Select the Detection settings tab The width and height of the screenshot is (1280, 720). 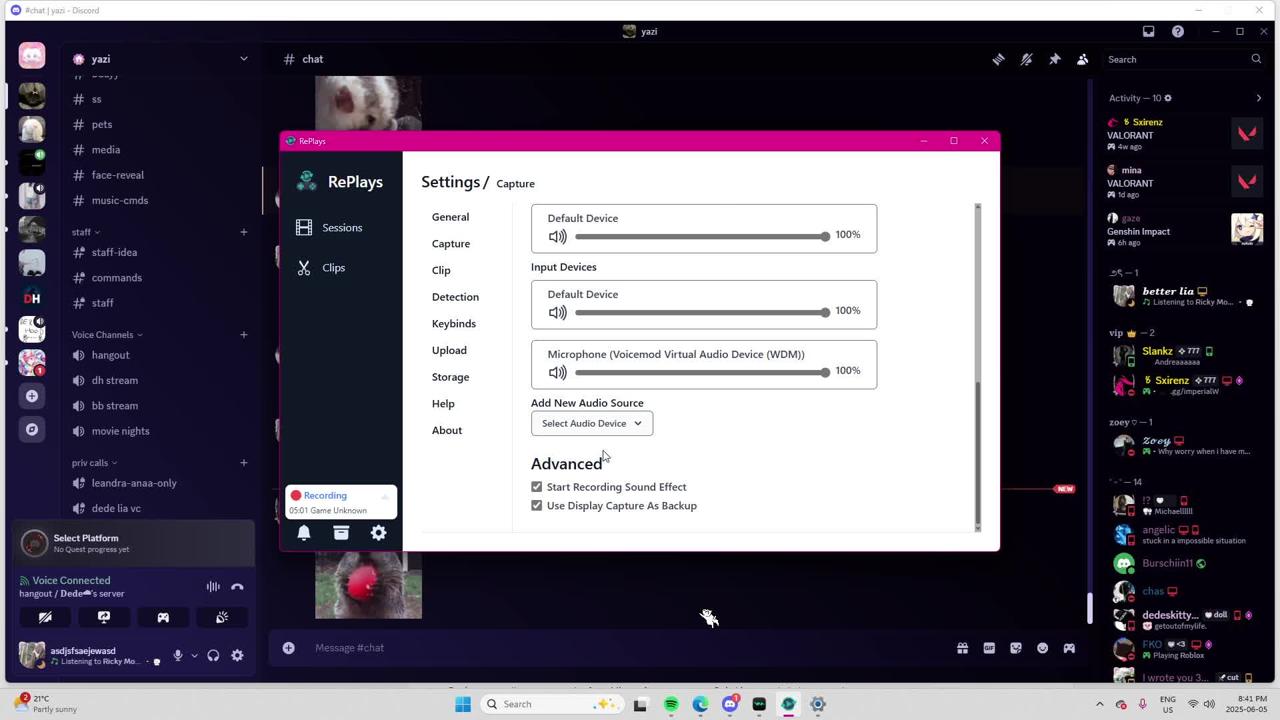[455, 297]
